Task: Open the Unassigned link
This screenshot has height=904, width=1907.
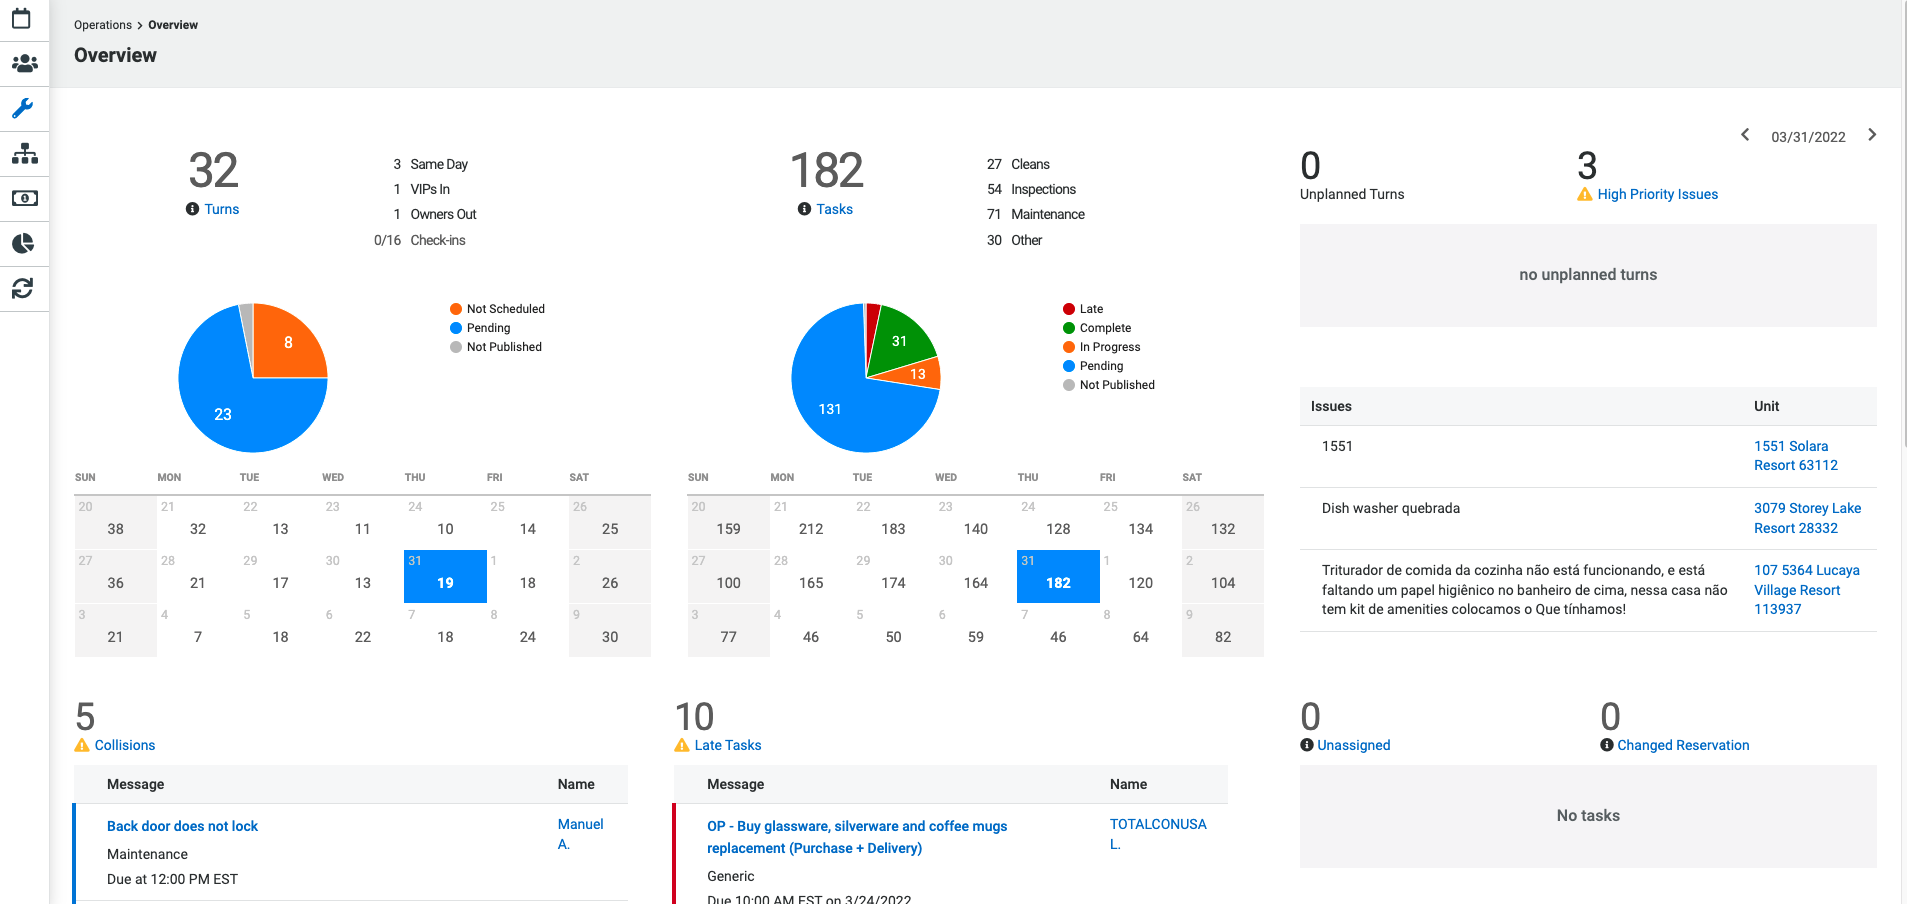Action: tap(1354, 745)
